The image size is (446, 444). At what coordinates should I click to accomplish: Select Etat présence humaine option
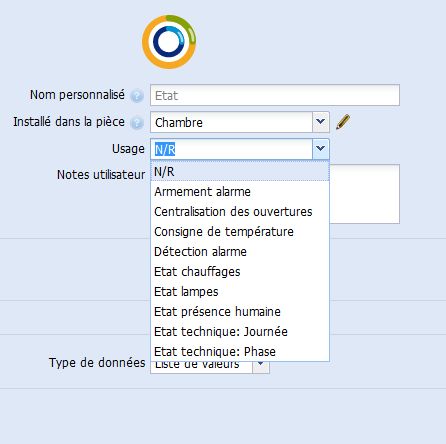[x=240, y=312]
